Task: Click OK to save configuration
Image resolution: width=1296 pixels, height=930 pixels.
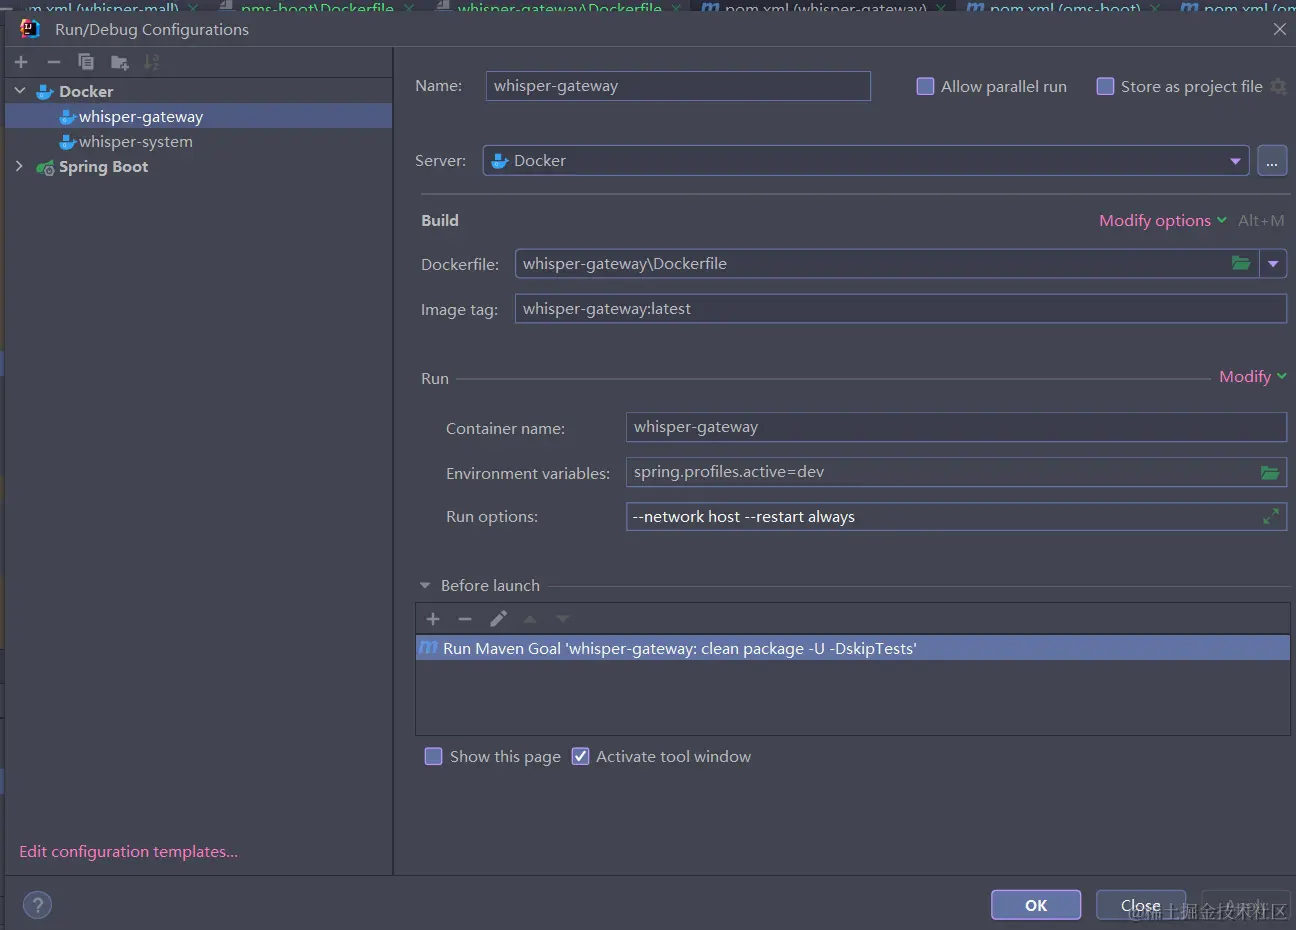Action: click(1036, 905)
